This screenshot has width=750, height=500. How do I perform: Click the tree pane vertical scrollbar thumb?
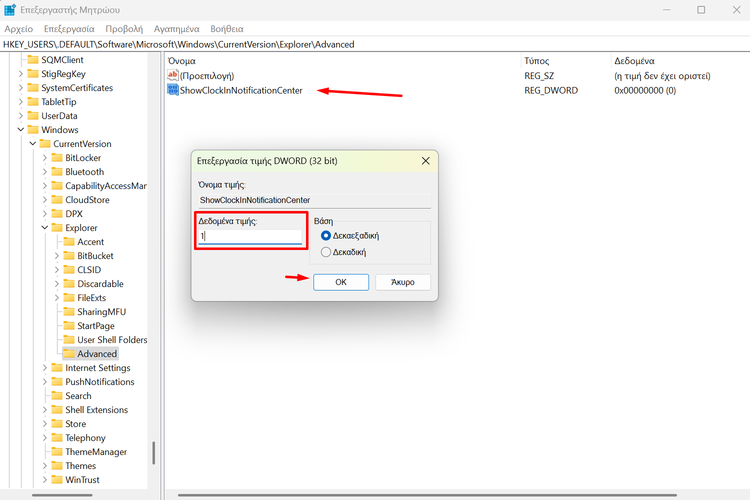(154, 453)
